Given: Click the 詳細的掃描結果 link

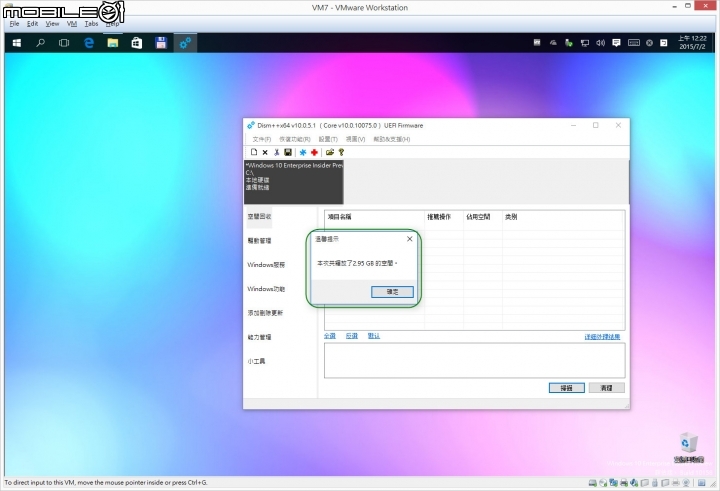Looking at the screenshot, I should click(602, 337).
